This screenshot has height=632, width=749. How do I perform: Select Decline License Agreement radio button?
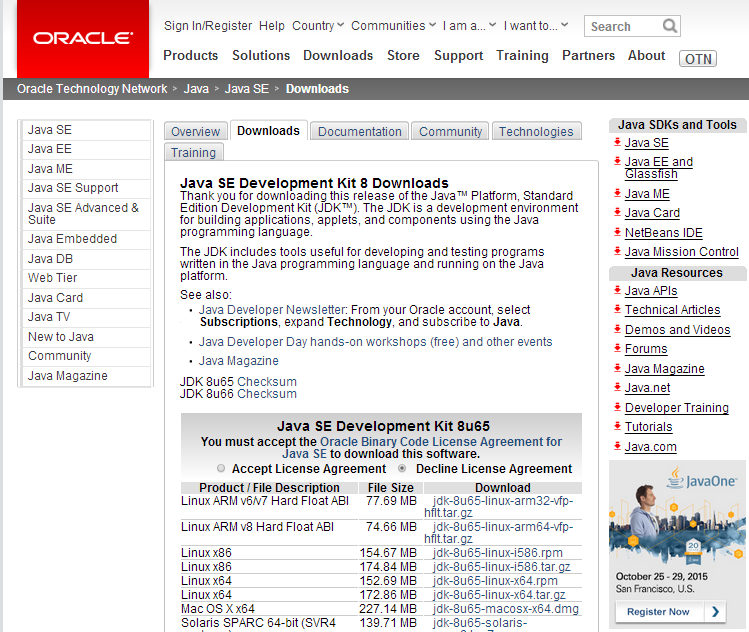[403, 468]
